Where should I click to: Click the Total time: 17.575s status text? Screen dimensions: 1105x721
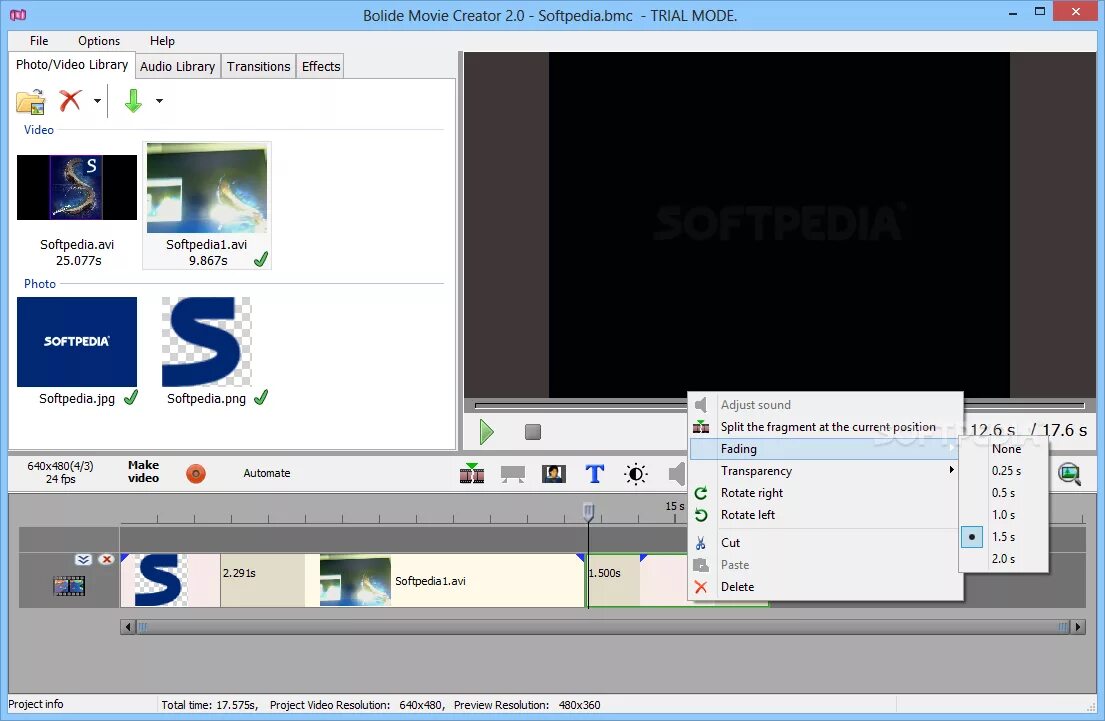point(209,705)
